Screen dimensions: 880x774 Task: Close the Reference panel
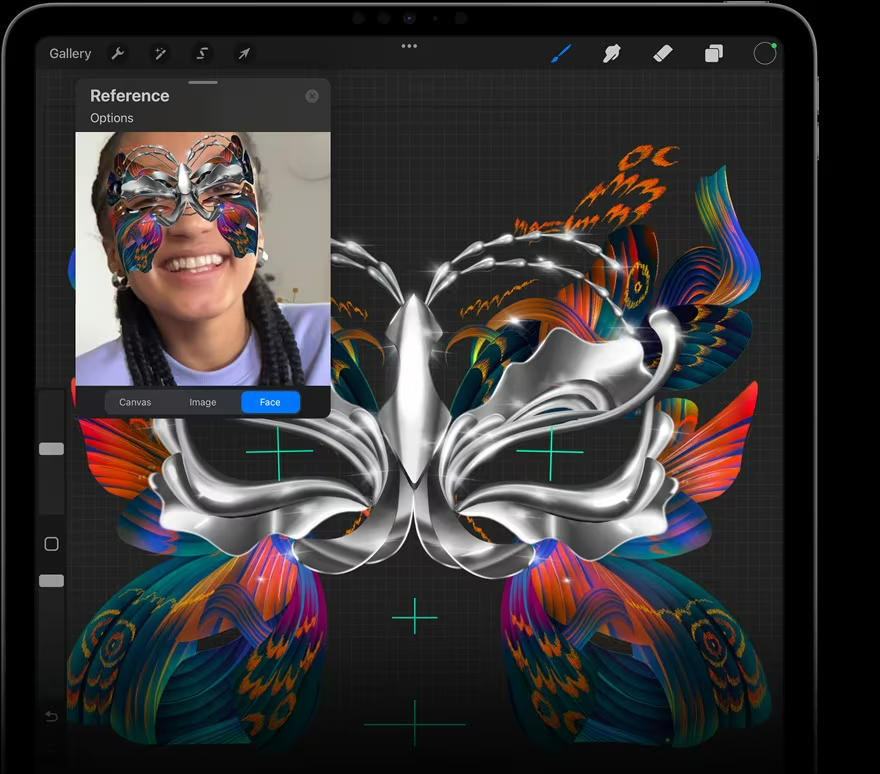point(312,96)
